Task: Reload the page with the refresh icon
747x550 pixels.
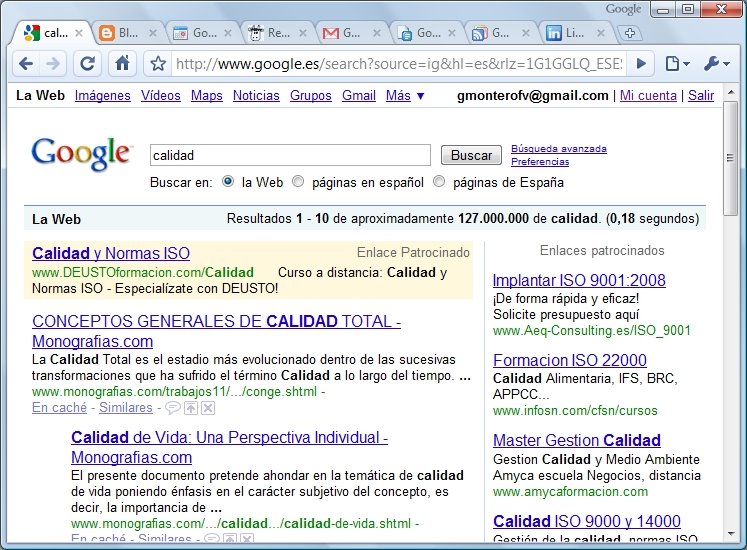Action: 88,63
